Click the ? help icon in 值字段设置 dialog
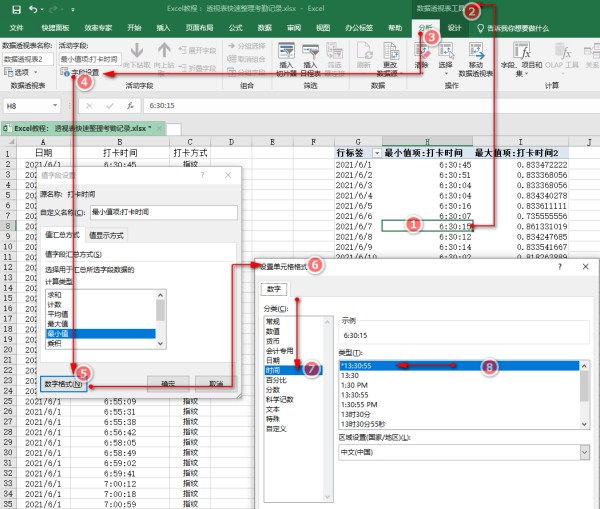This screenshot has width=600, height=509. coord(202,175)
